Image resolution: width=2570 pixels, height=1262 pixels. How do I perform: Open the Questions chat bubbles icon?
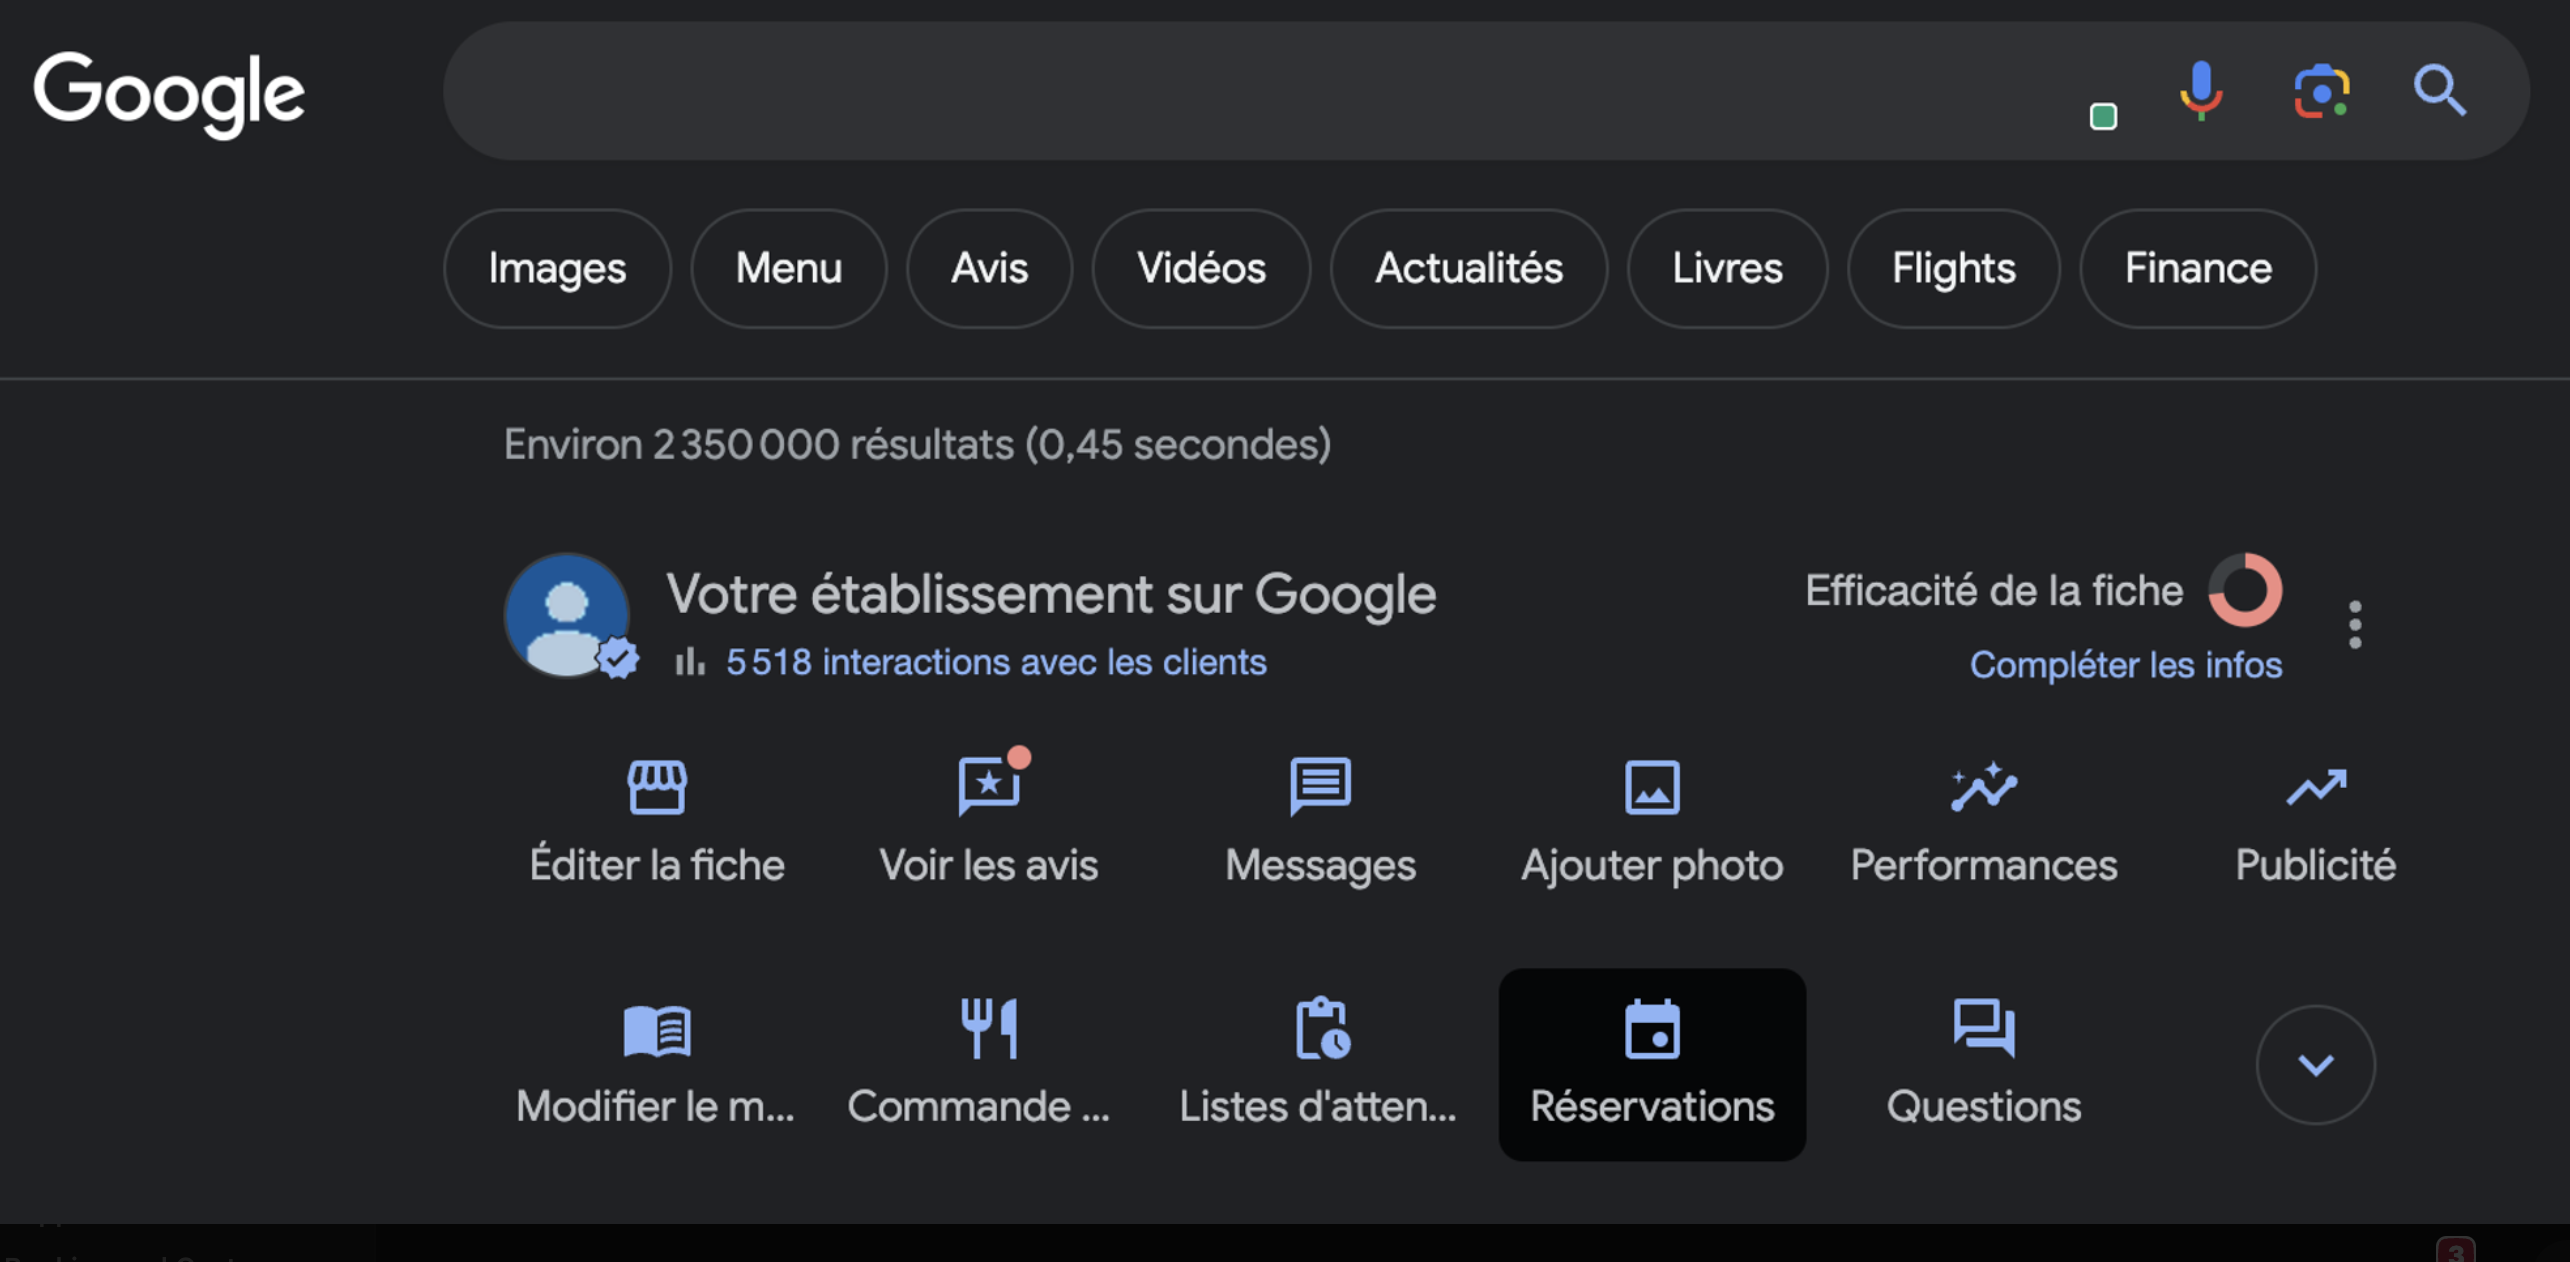[1984, 1028]
